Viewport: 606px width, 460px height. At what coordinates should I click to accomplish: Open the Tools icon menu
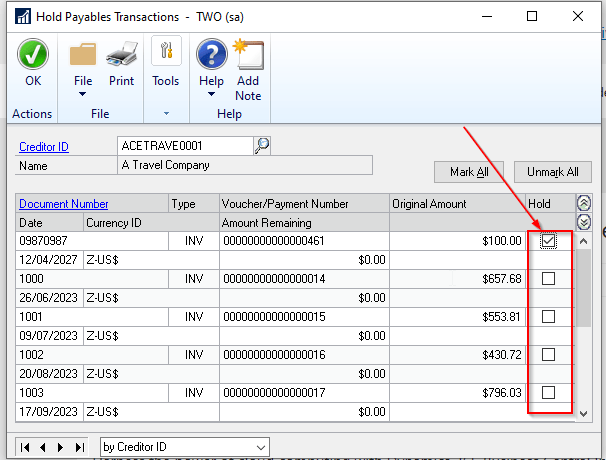tap(165, 55)
